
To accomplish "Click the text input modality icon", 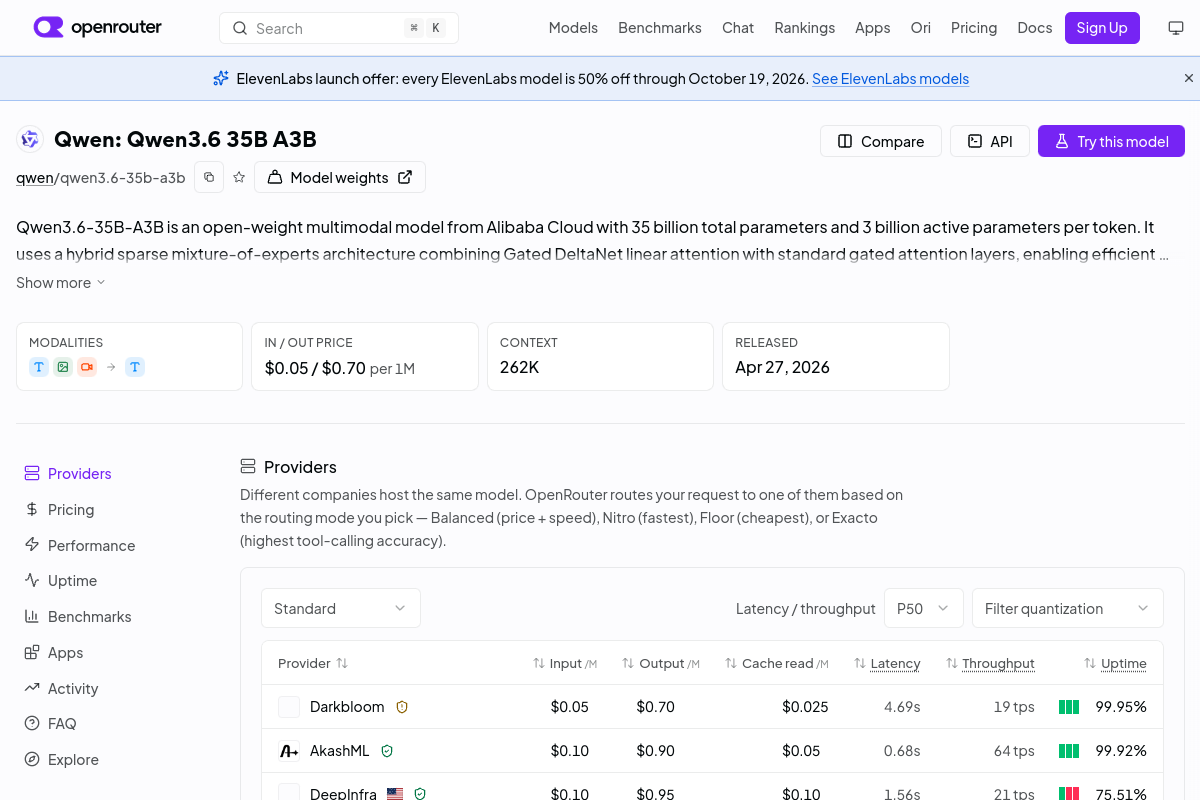I will pos(39,367).
